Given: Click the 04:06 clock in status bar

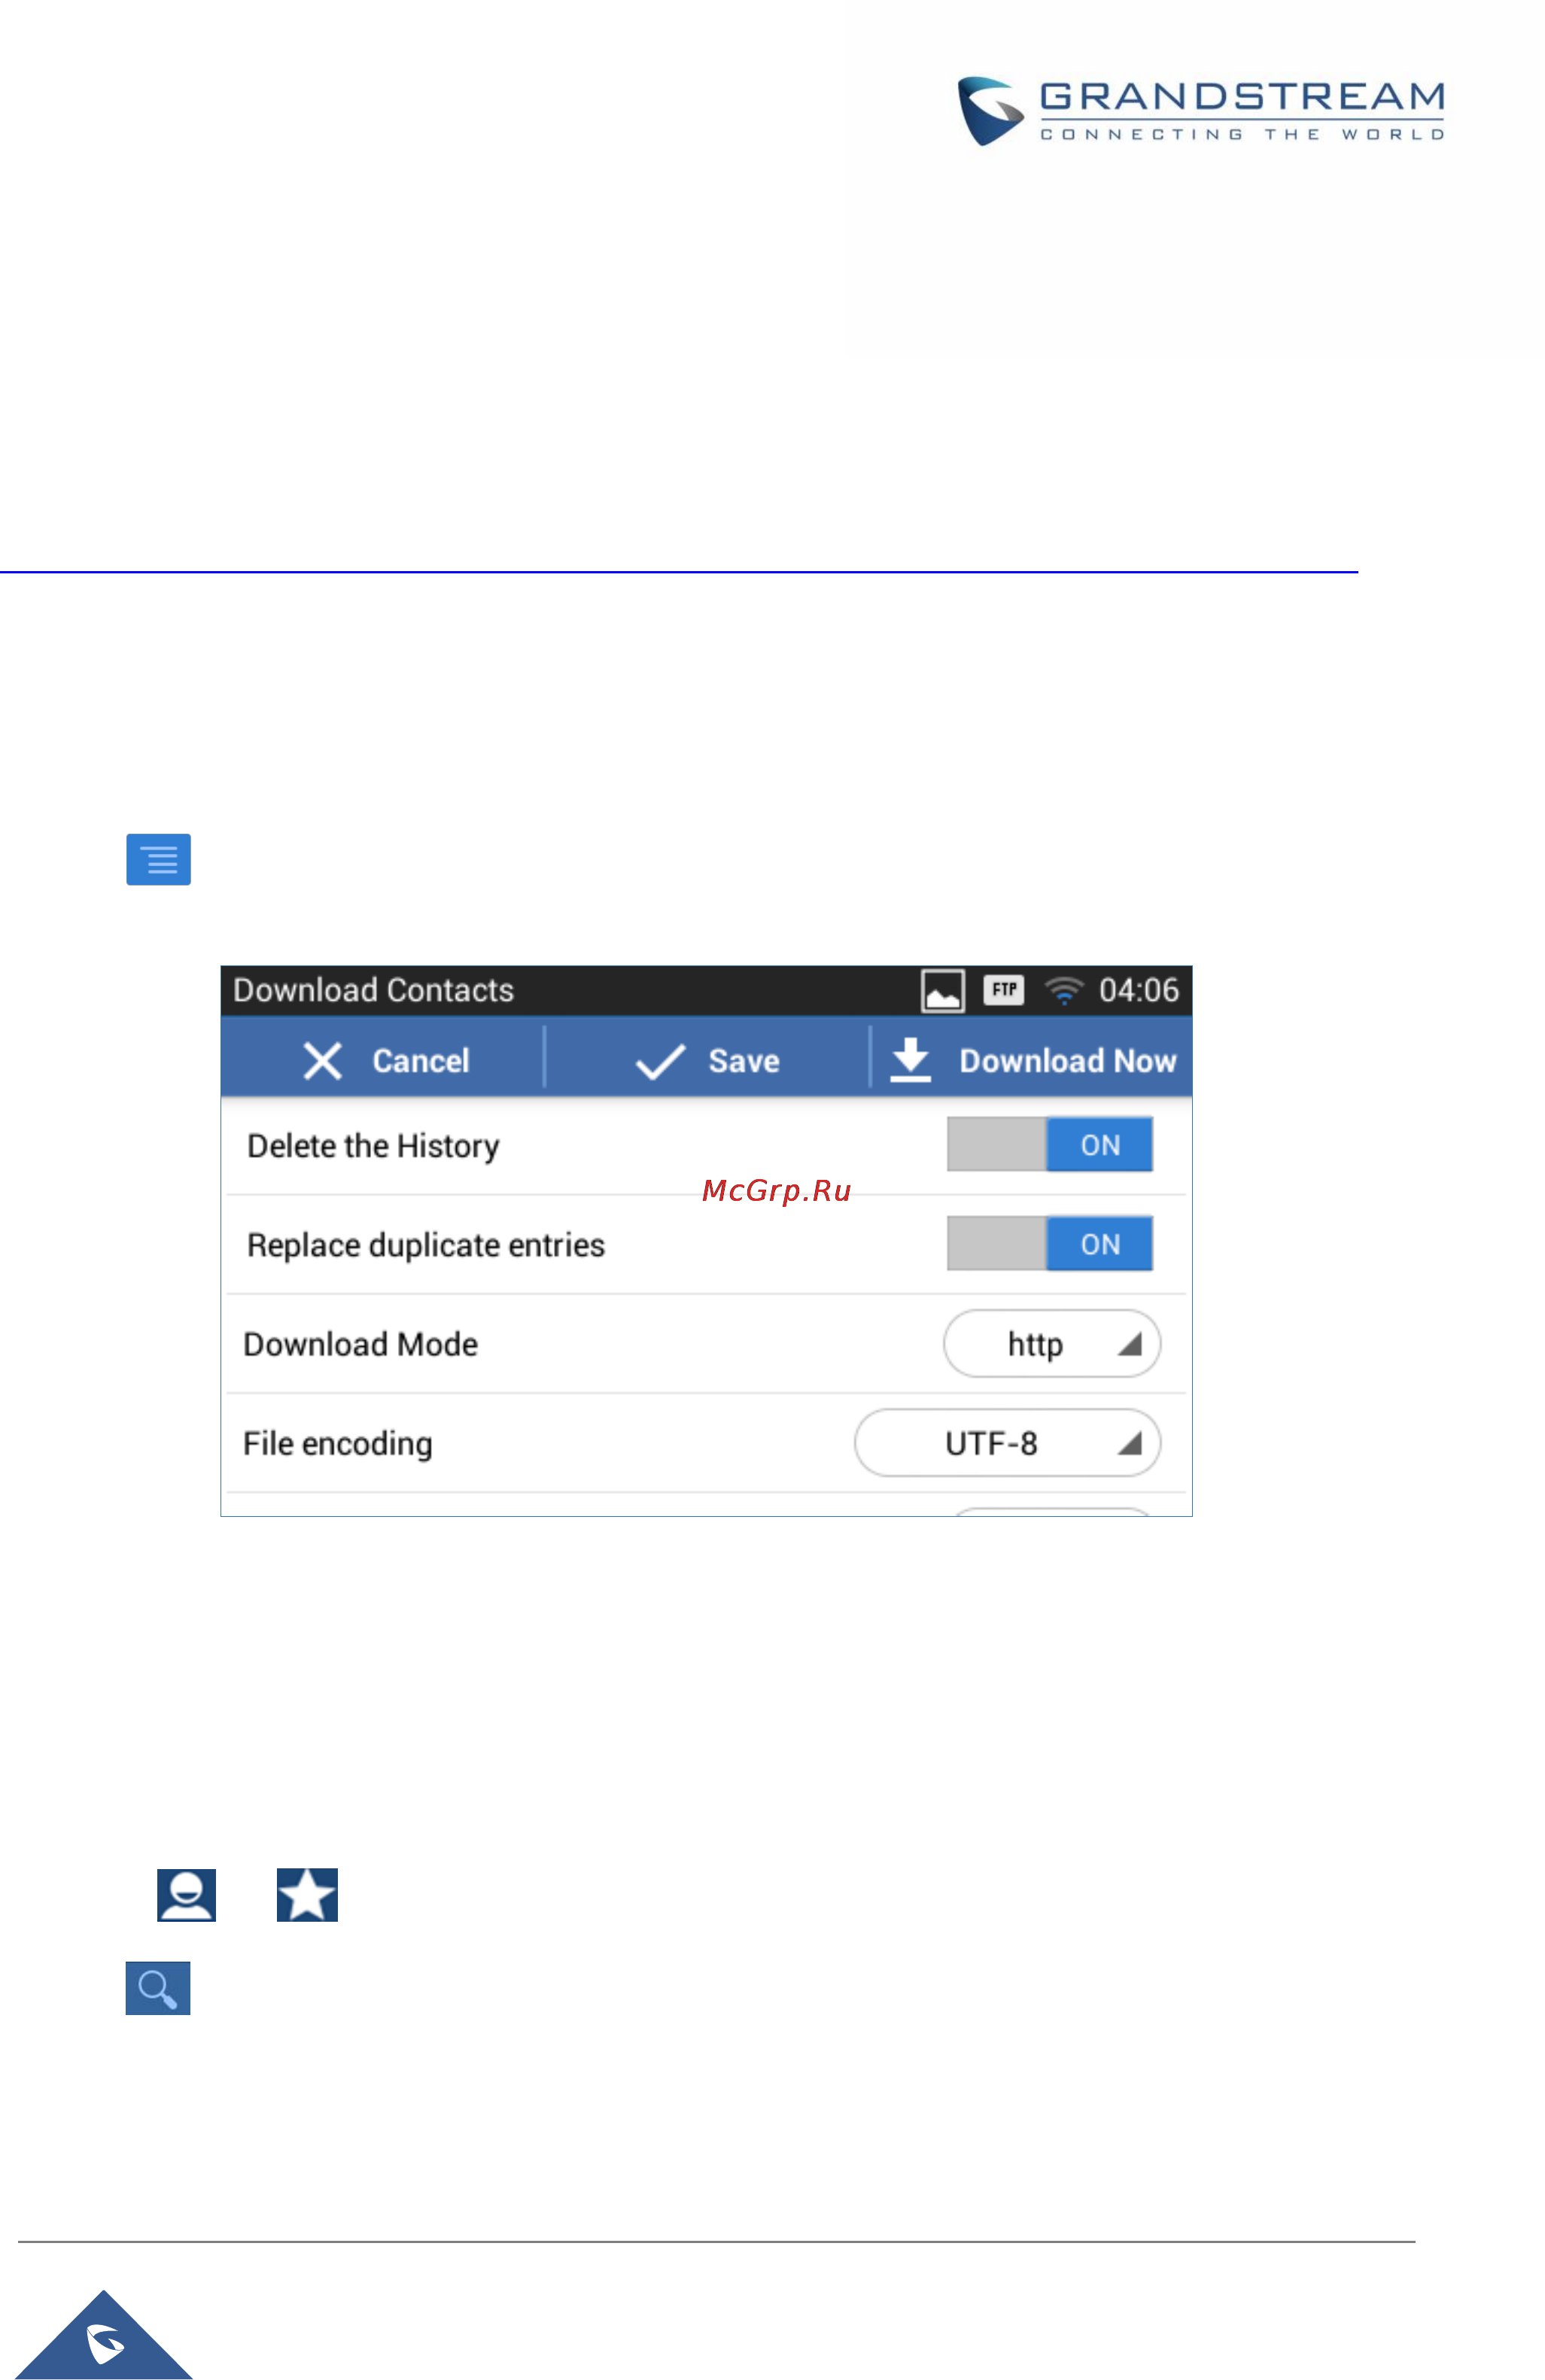Looking at the screenshot, I should [1138, 990].
